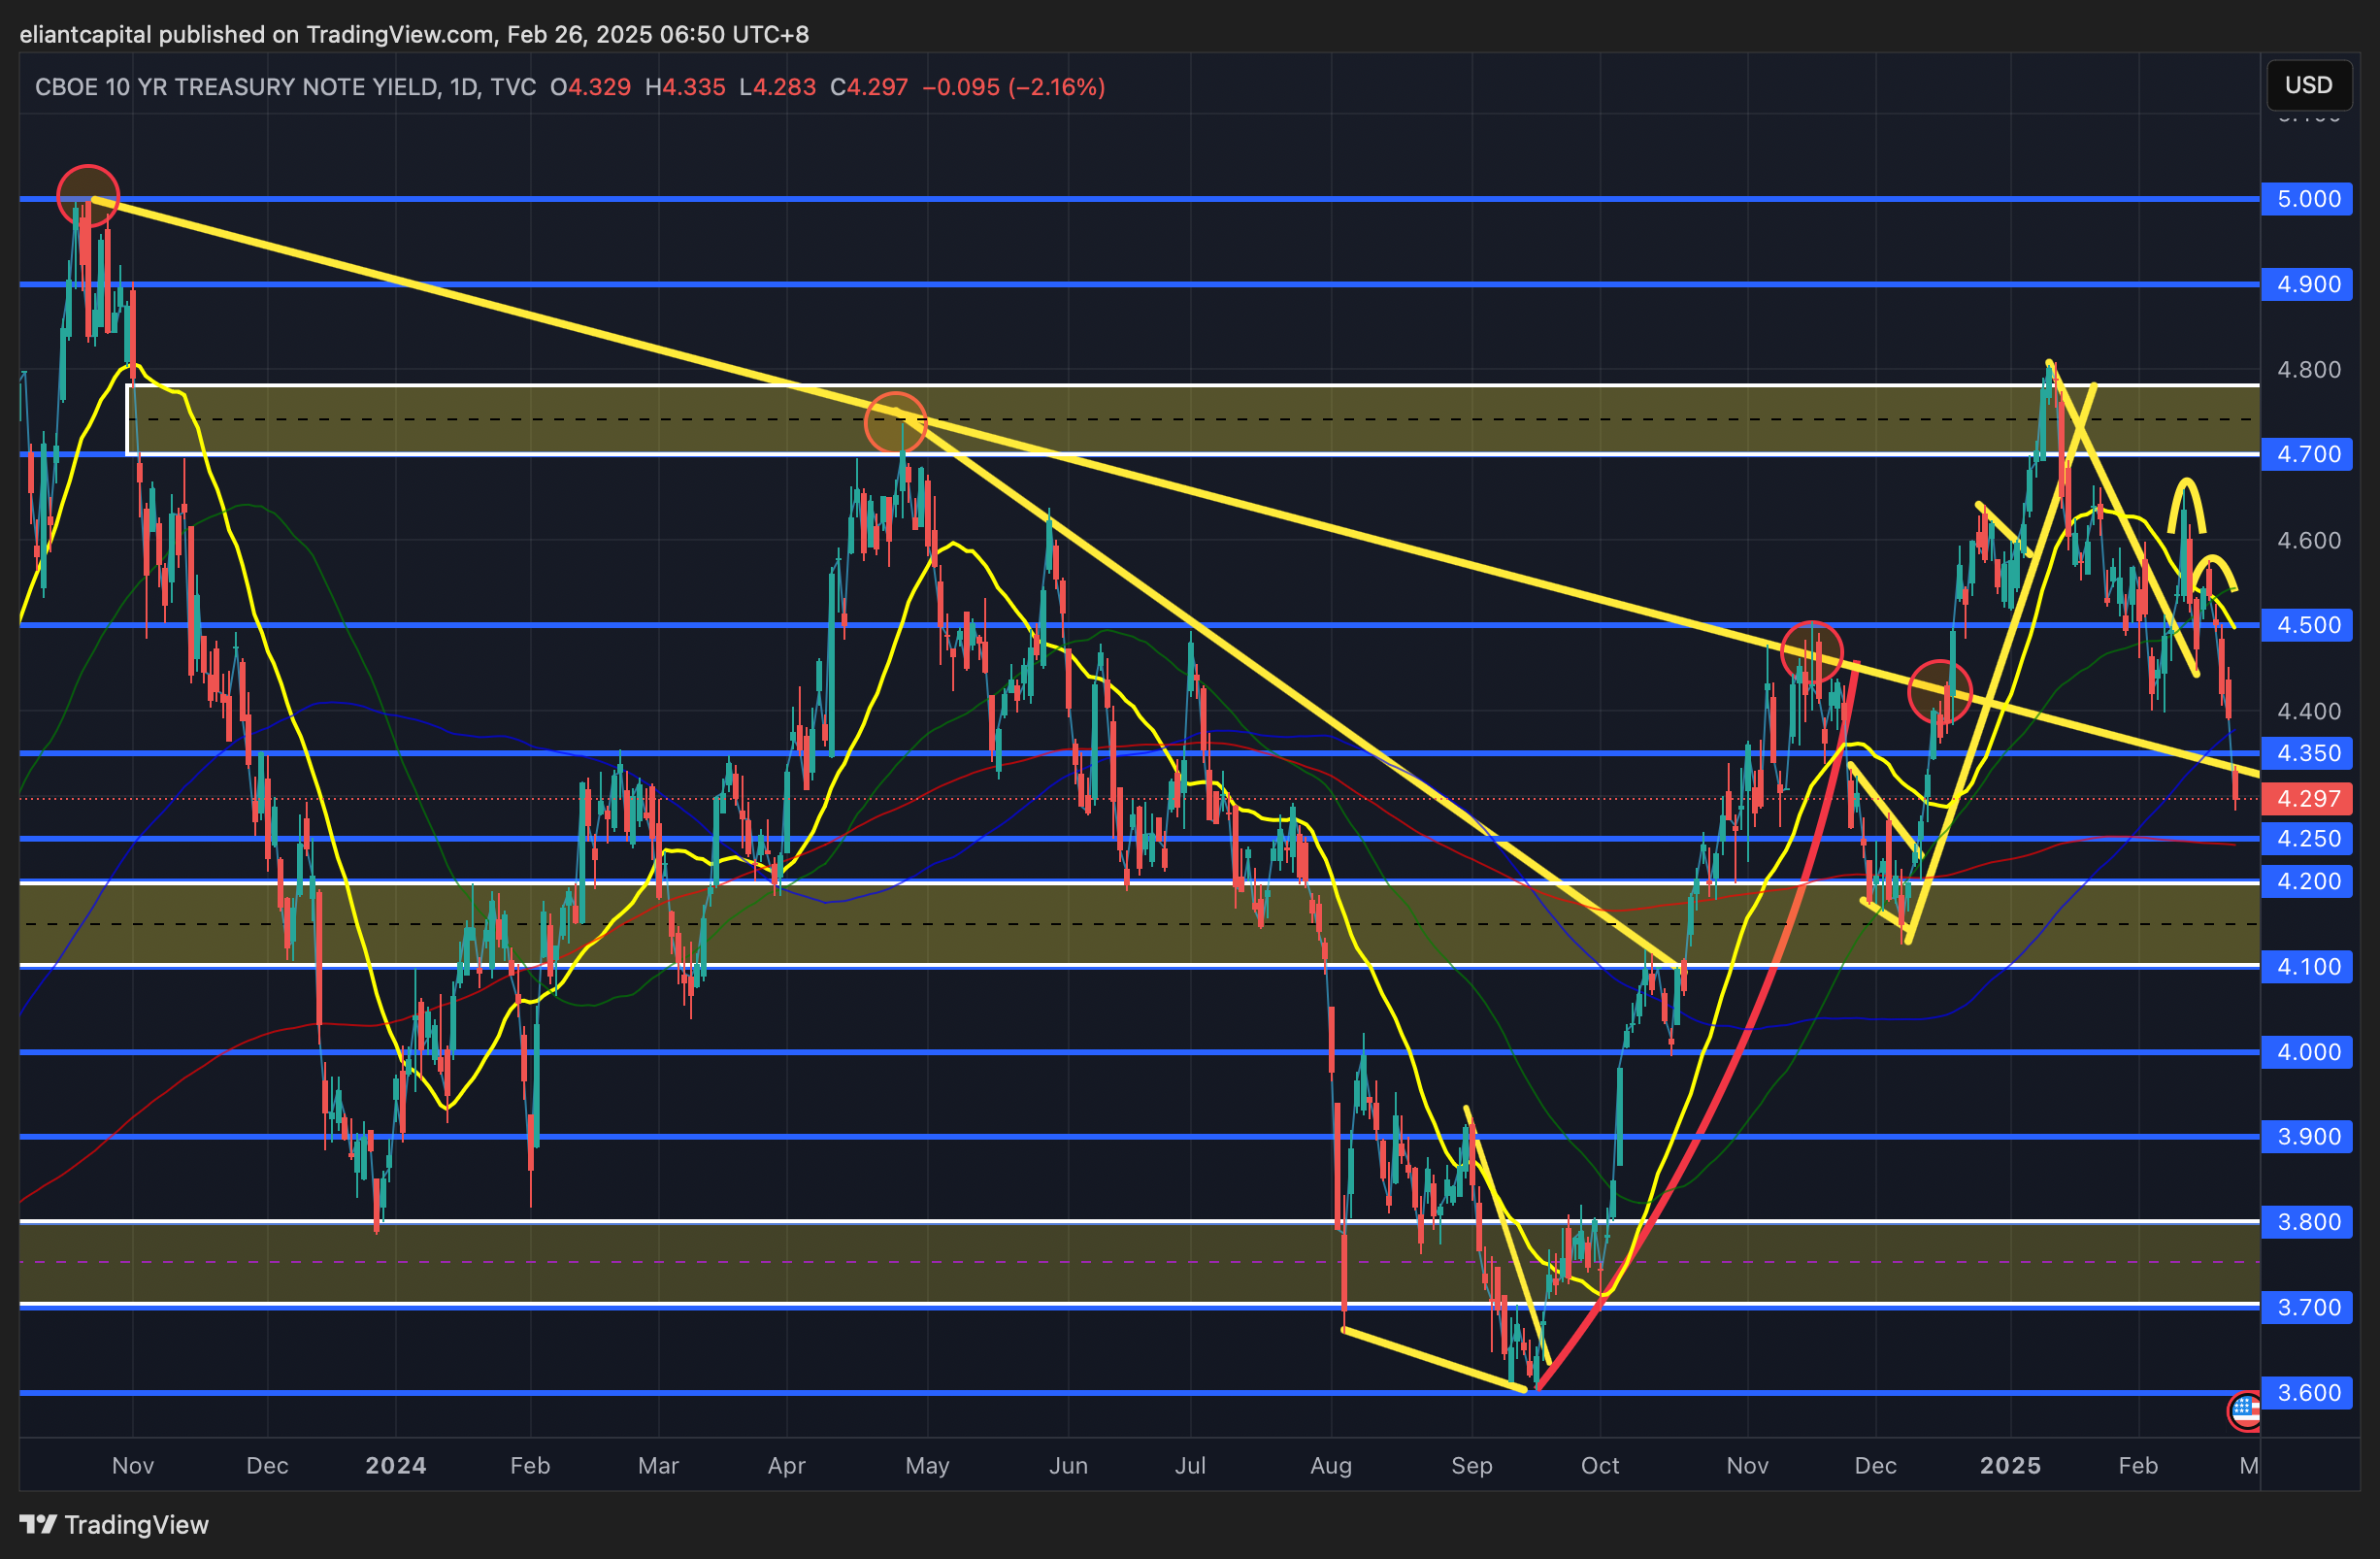Click the 4.350 price level label

[x=2308, y=753]
